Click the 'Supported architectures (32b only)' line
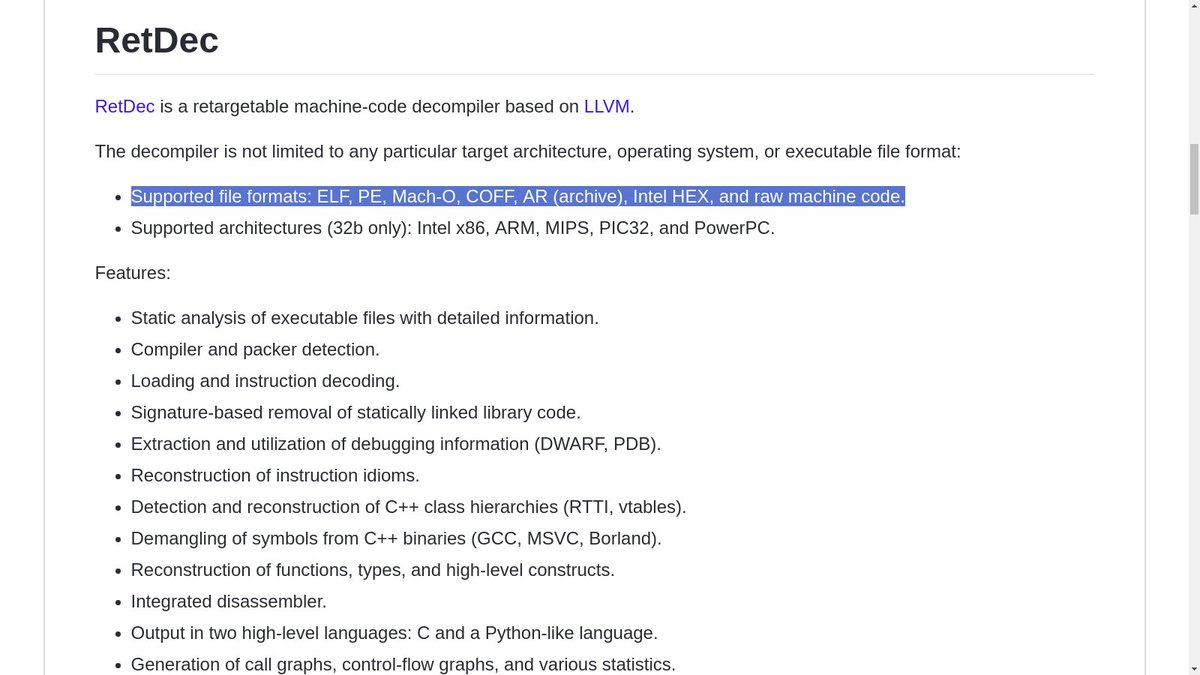 pyautogui.click(x=453, y=228)
